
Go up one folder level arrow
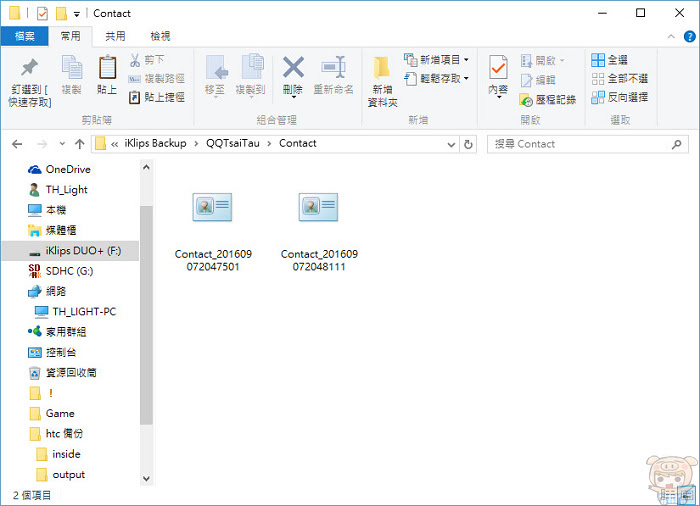point(79,144)
